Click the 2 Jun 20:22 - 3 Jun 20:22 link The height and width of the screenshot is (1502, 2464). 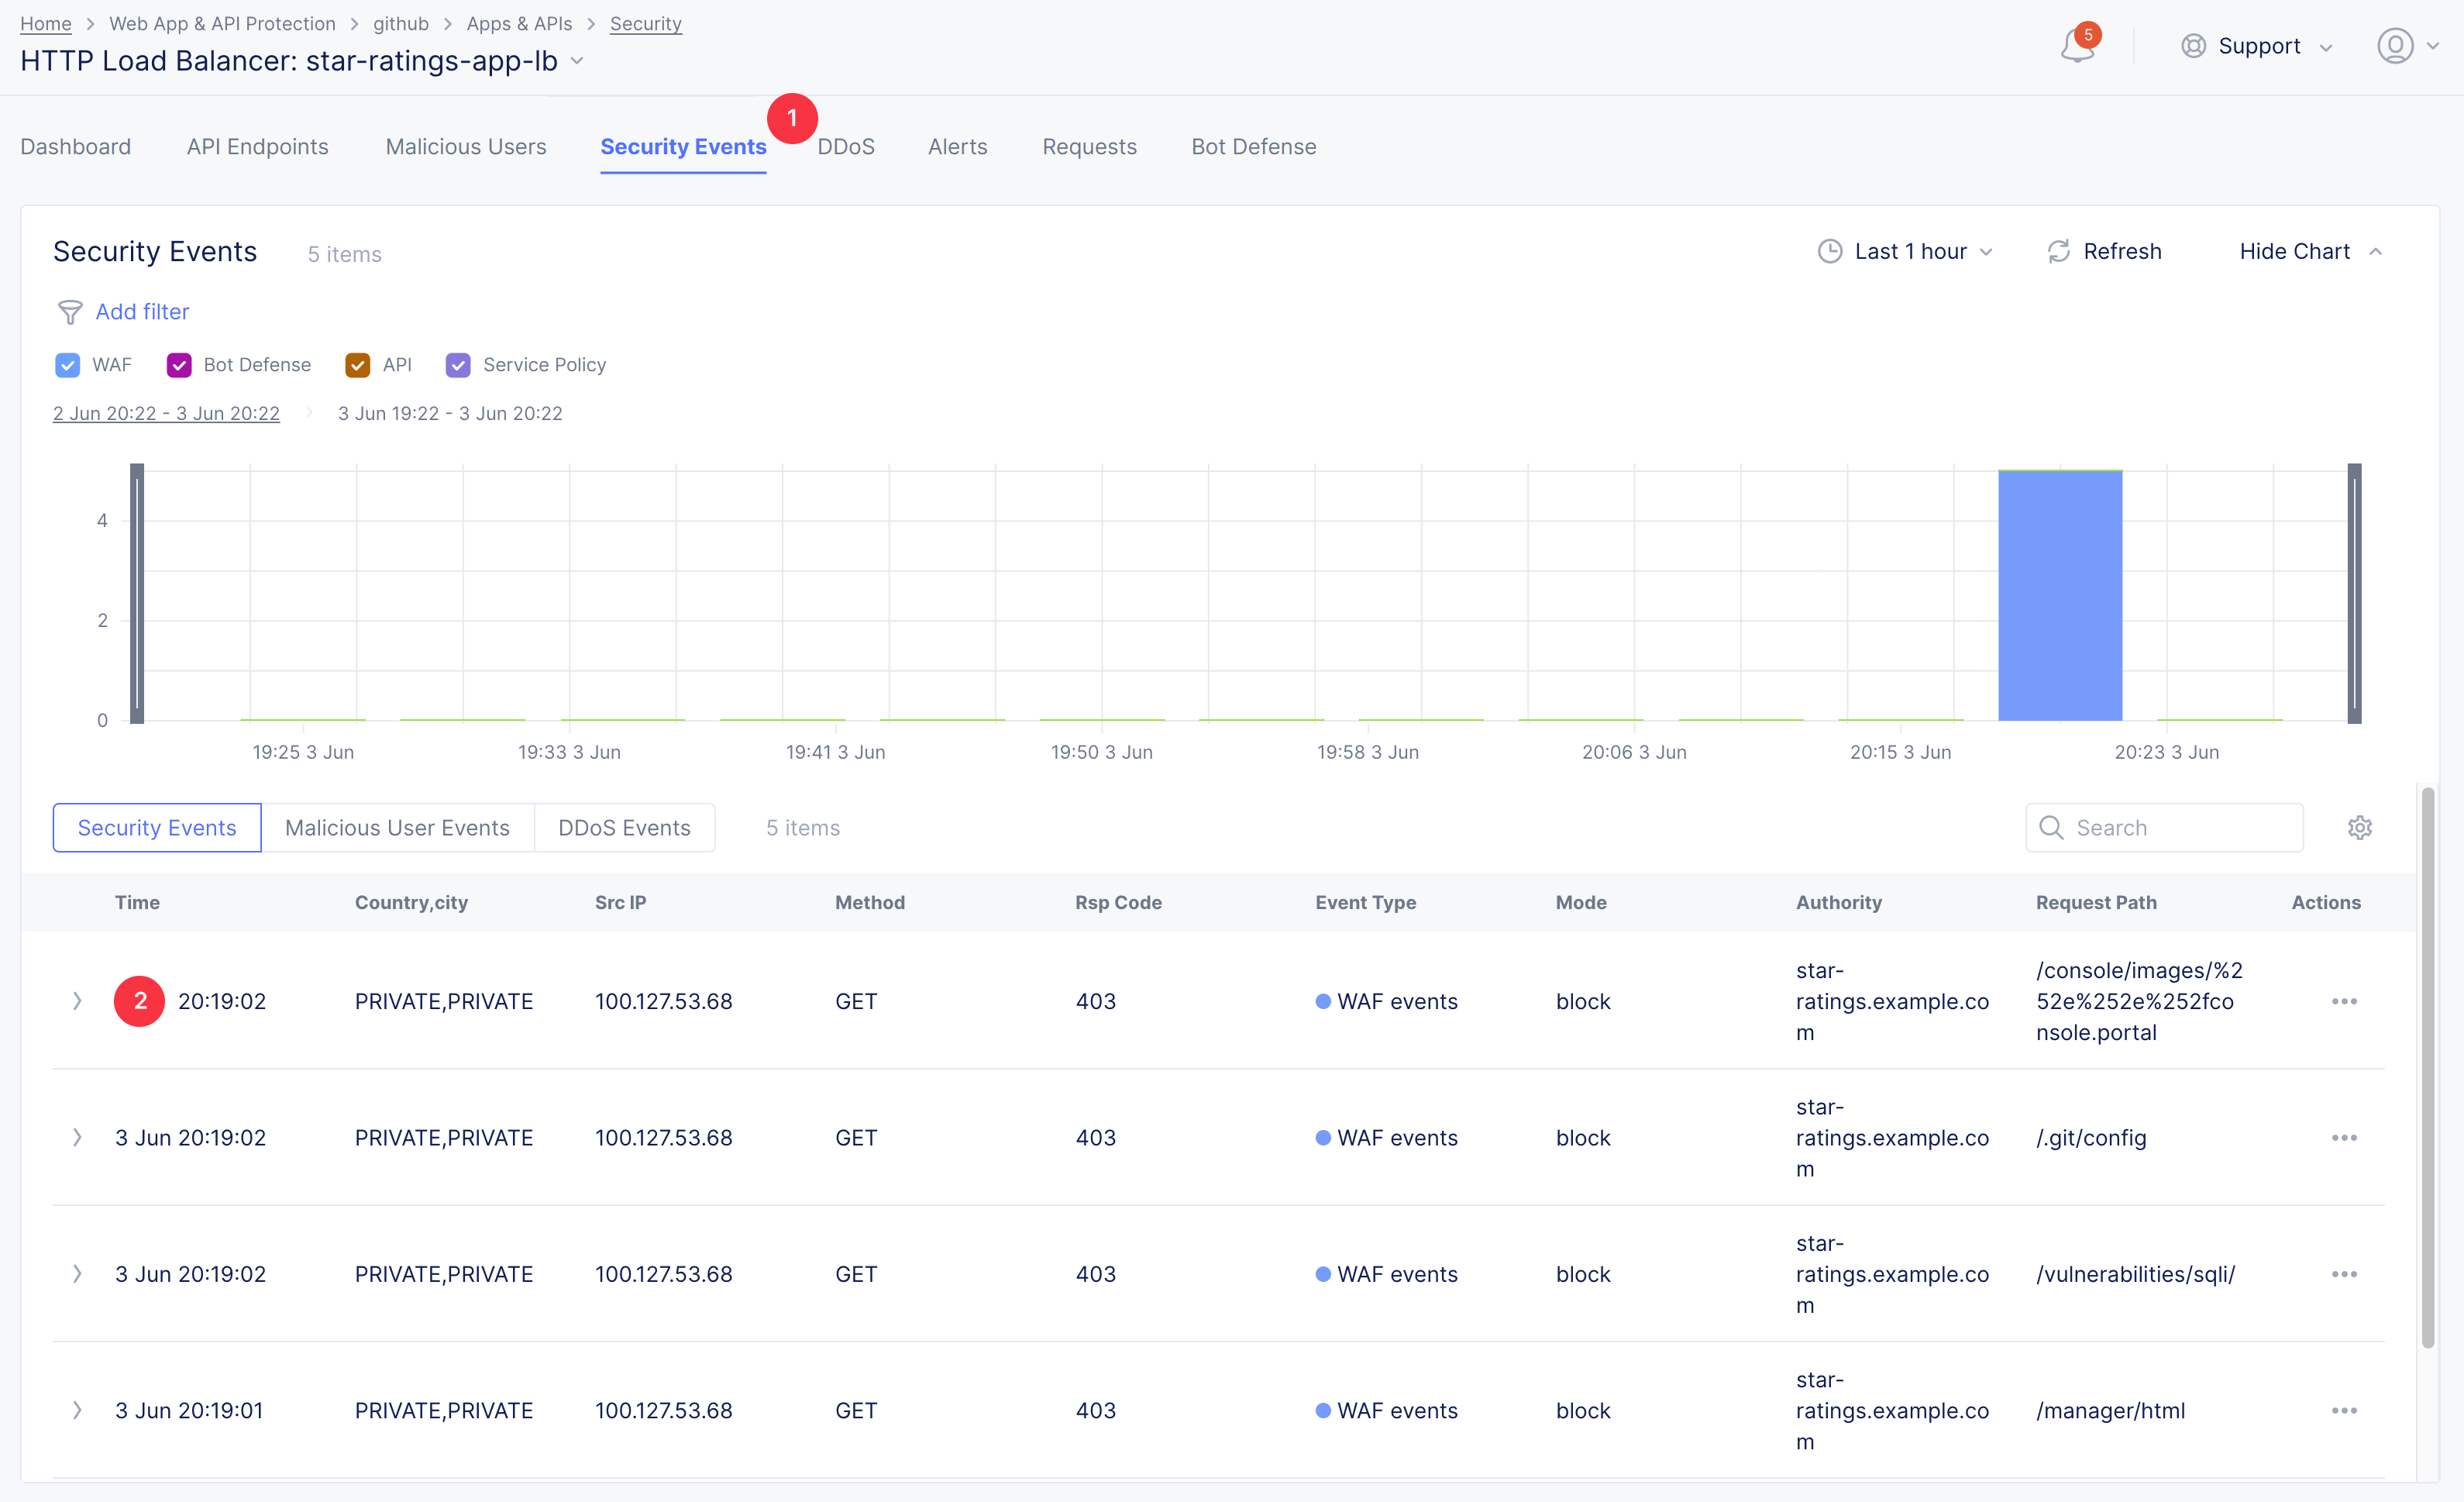coord(166,414)
